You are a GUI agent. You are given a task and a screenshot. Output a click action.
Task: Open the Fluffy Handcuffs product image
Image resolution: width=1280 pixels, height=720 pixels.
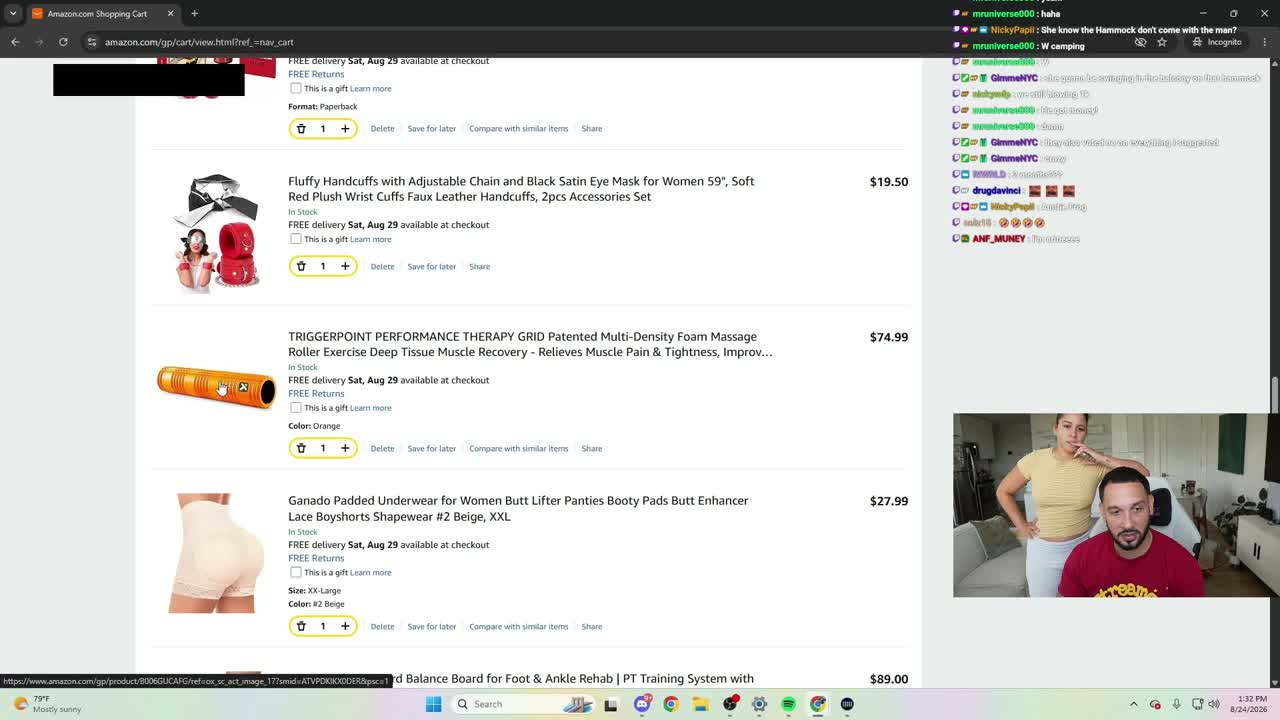point(216,233)
